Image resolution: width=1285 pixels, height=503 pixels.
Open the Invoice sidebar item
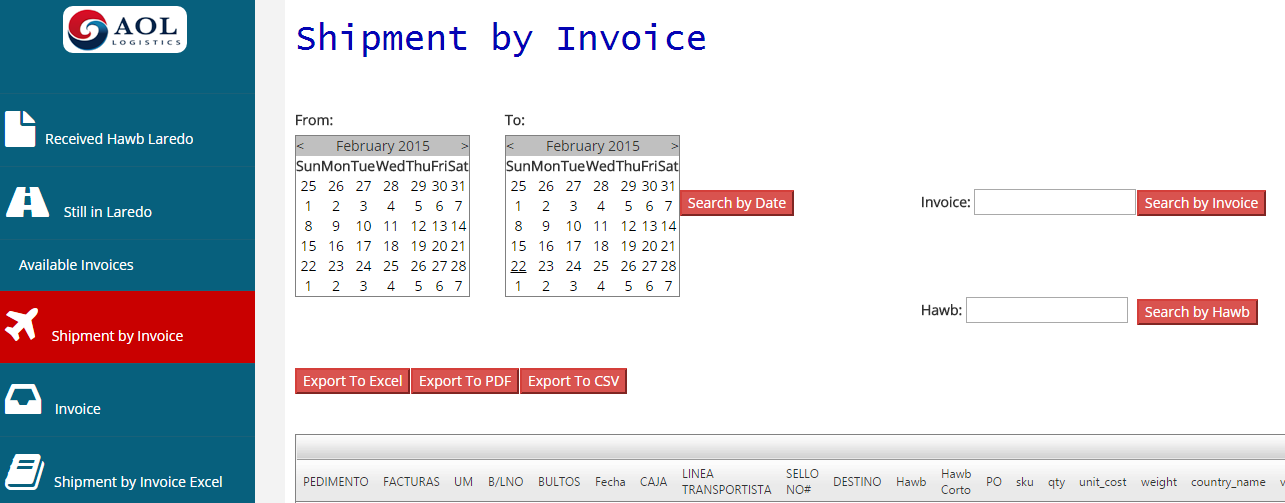tap(127, 400)
